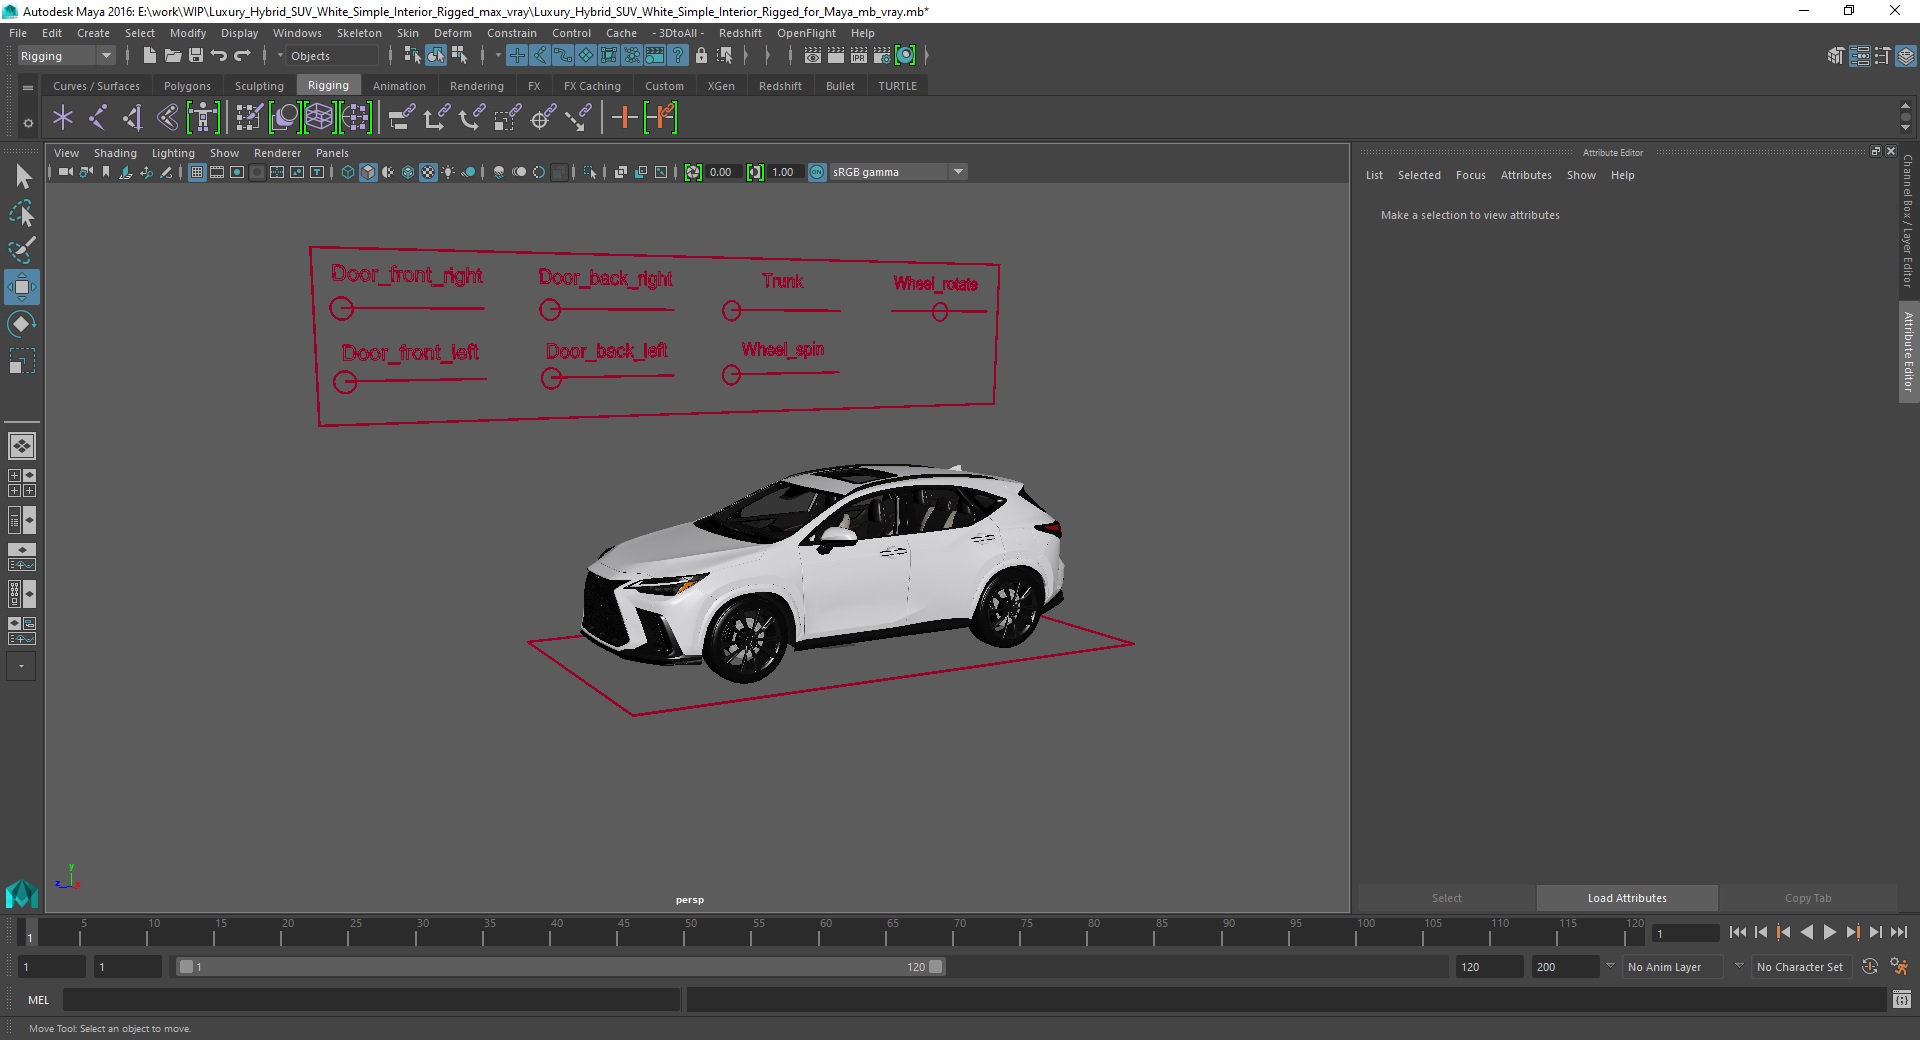
Task: Switch to the Polygons shelf tab
Action: coord(187,86)
